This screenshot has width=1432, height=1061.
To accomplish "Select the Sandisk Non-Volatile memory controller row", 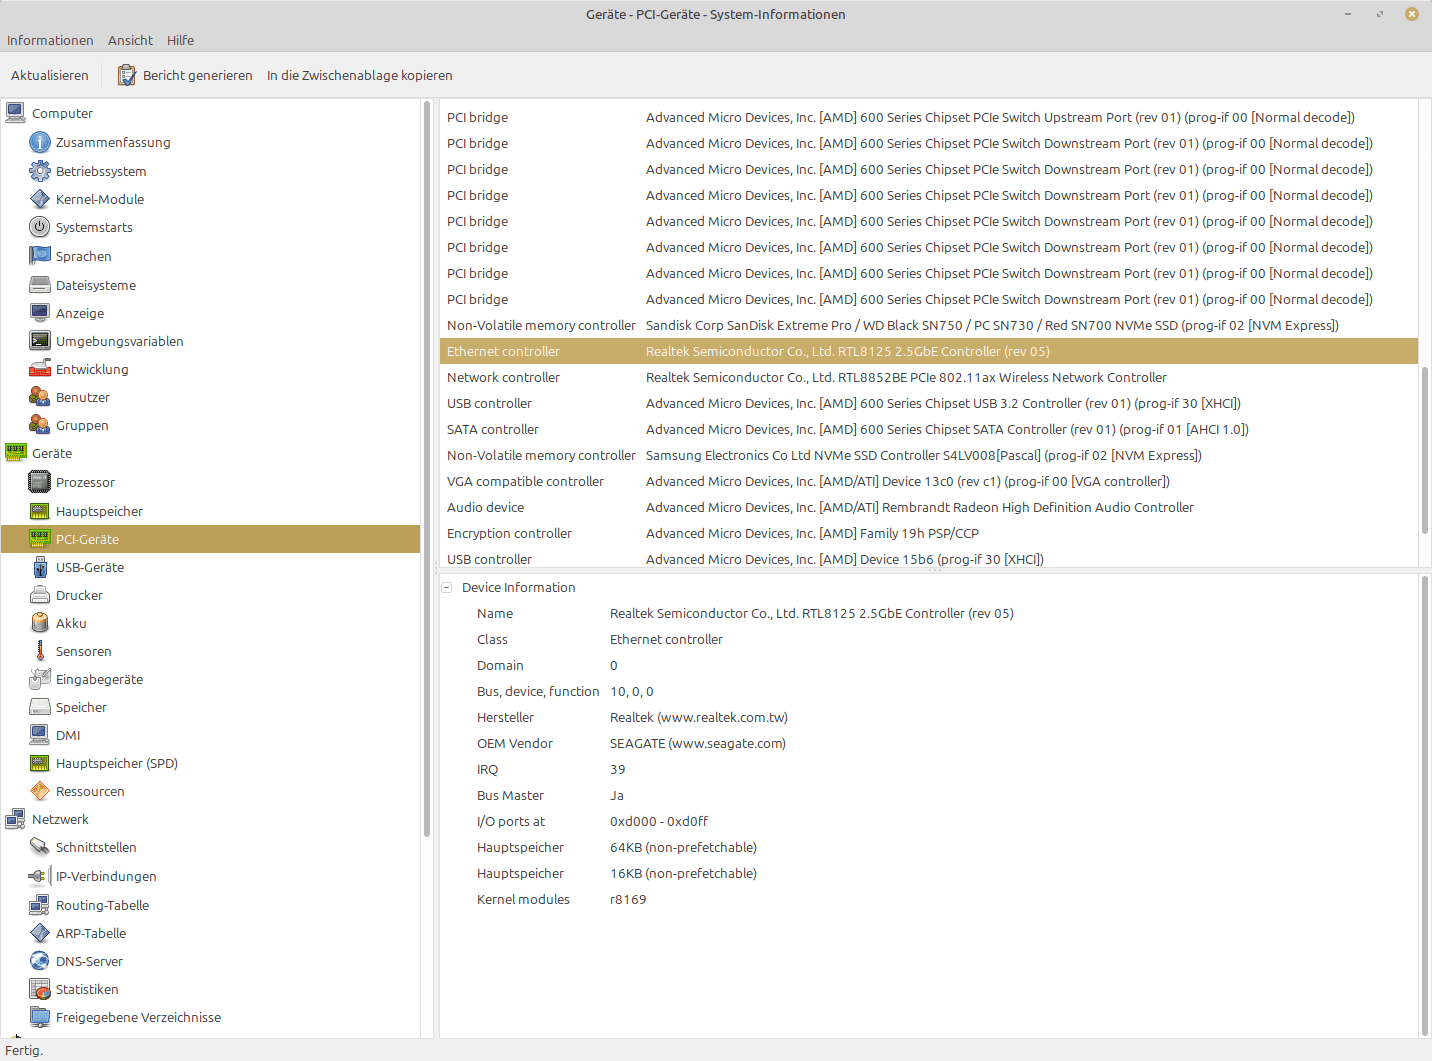I will tap(929, 325).
